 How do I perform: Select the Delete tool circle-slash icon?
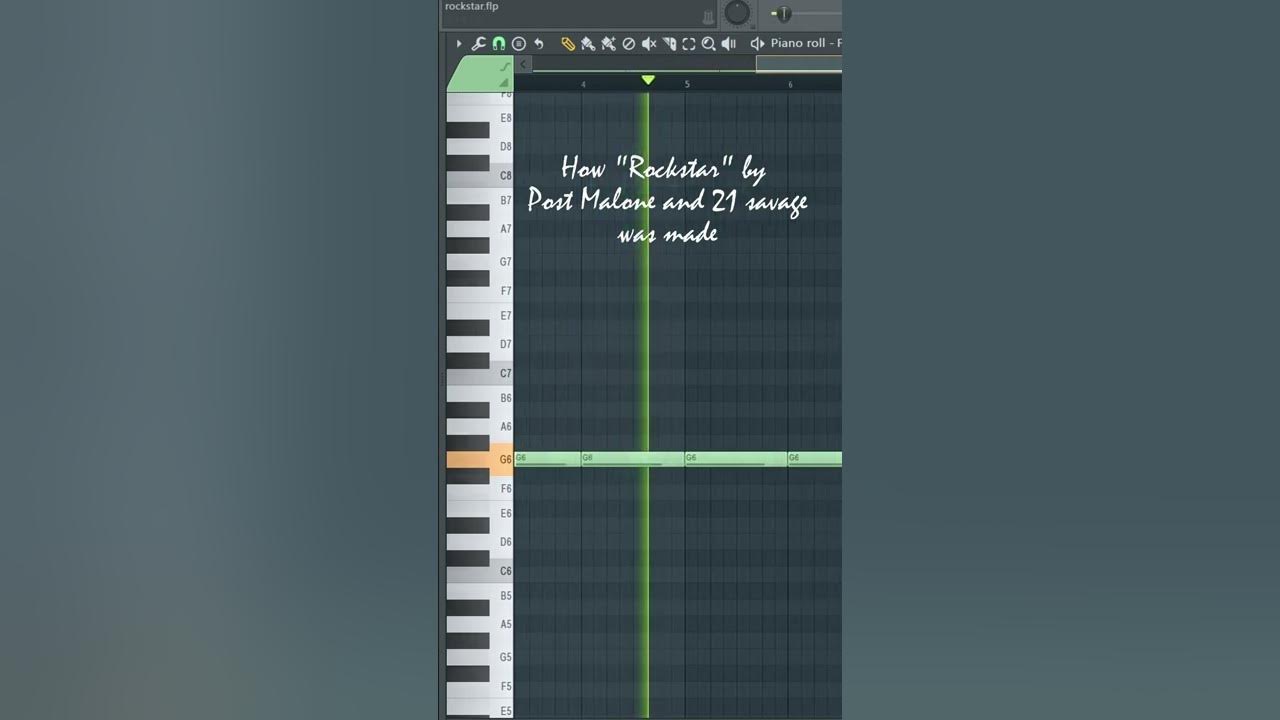pos(628,43)
